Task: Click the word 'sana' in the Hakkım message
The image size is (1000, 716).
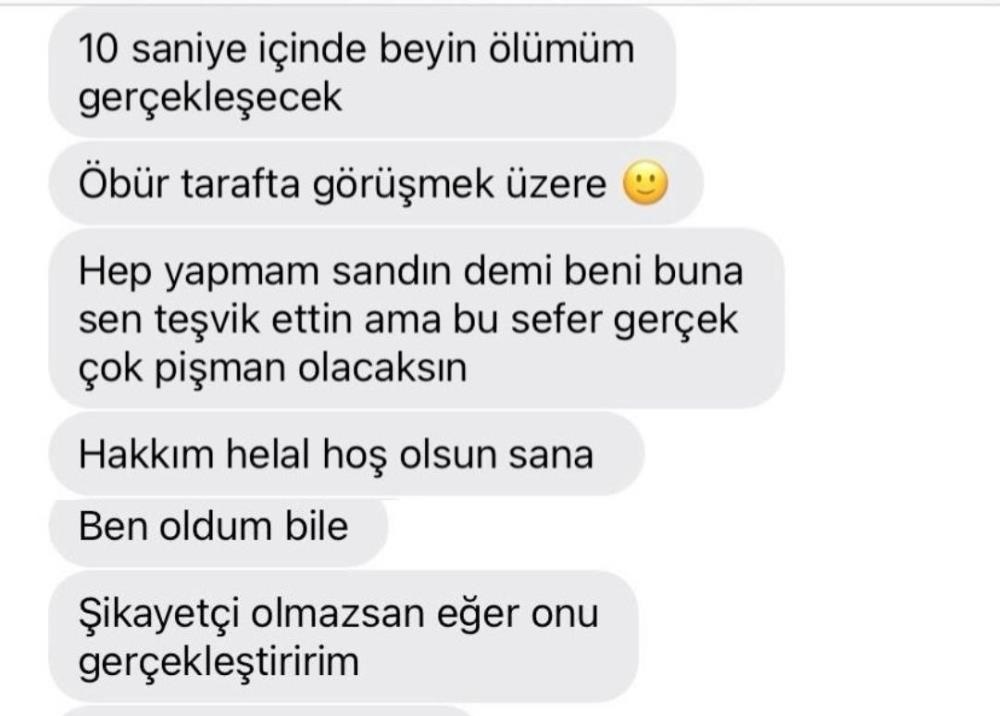Action: pos(550,456)
